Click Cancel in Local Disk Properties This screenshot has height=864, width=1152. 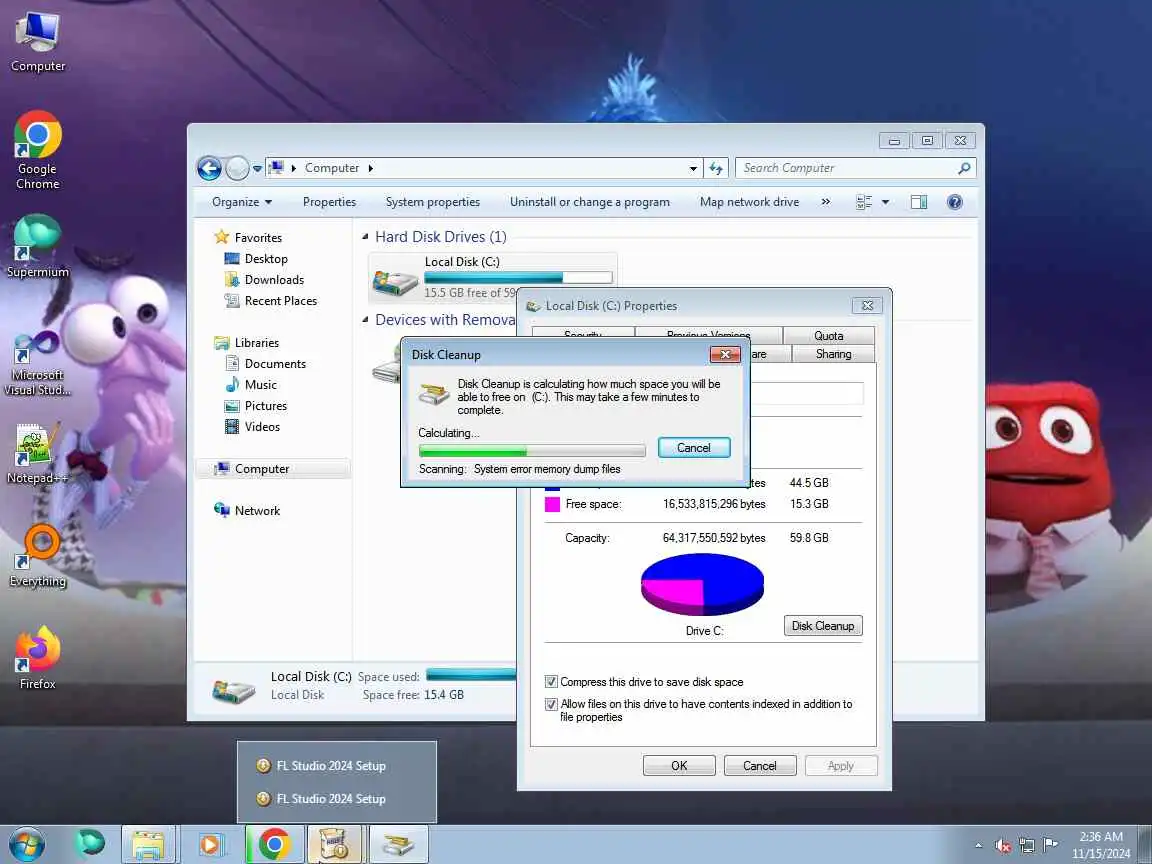click(760, 766)
